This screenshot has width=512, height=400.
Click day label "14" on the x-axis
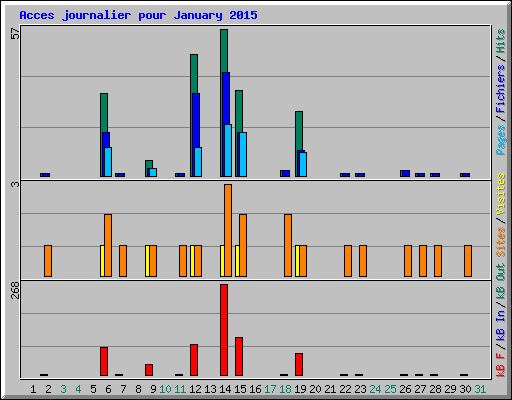pos(225,389)
